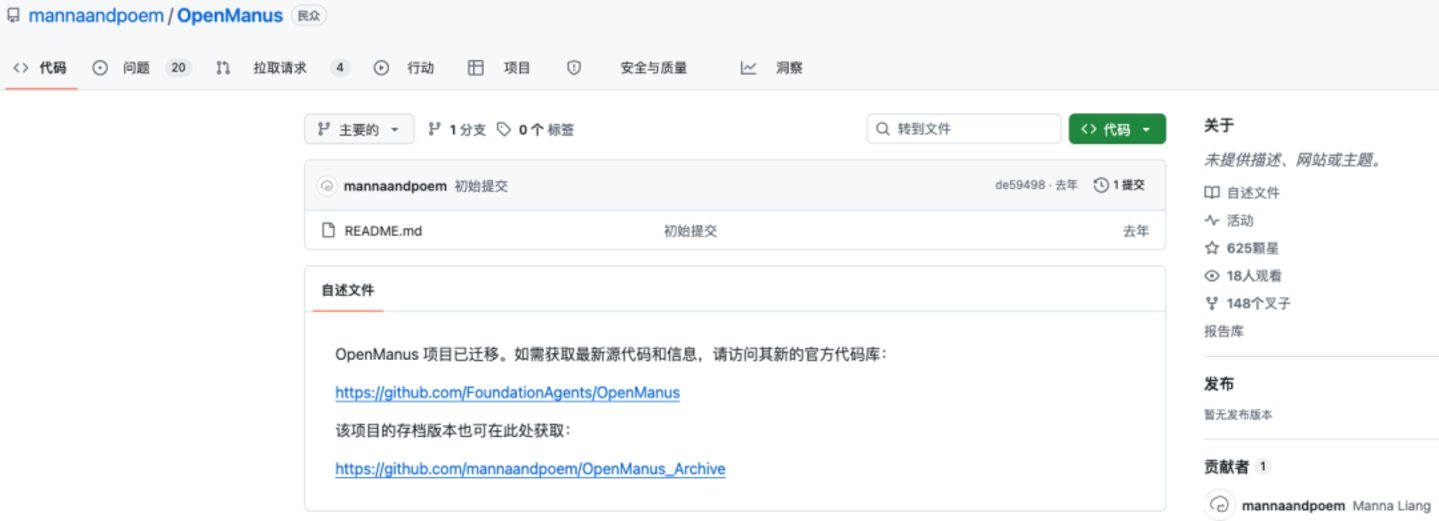Click the 暂无发布版本 text

pos(1238,414)
